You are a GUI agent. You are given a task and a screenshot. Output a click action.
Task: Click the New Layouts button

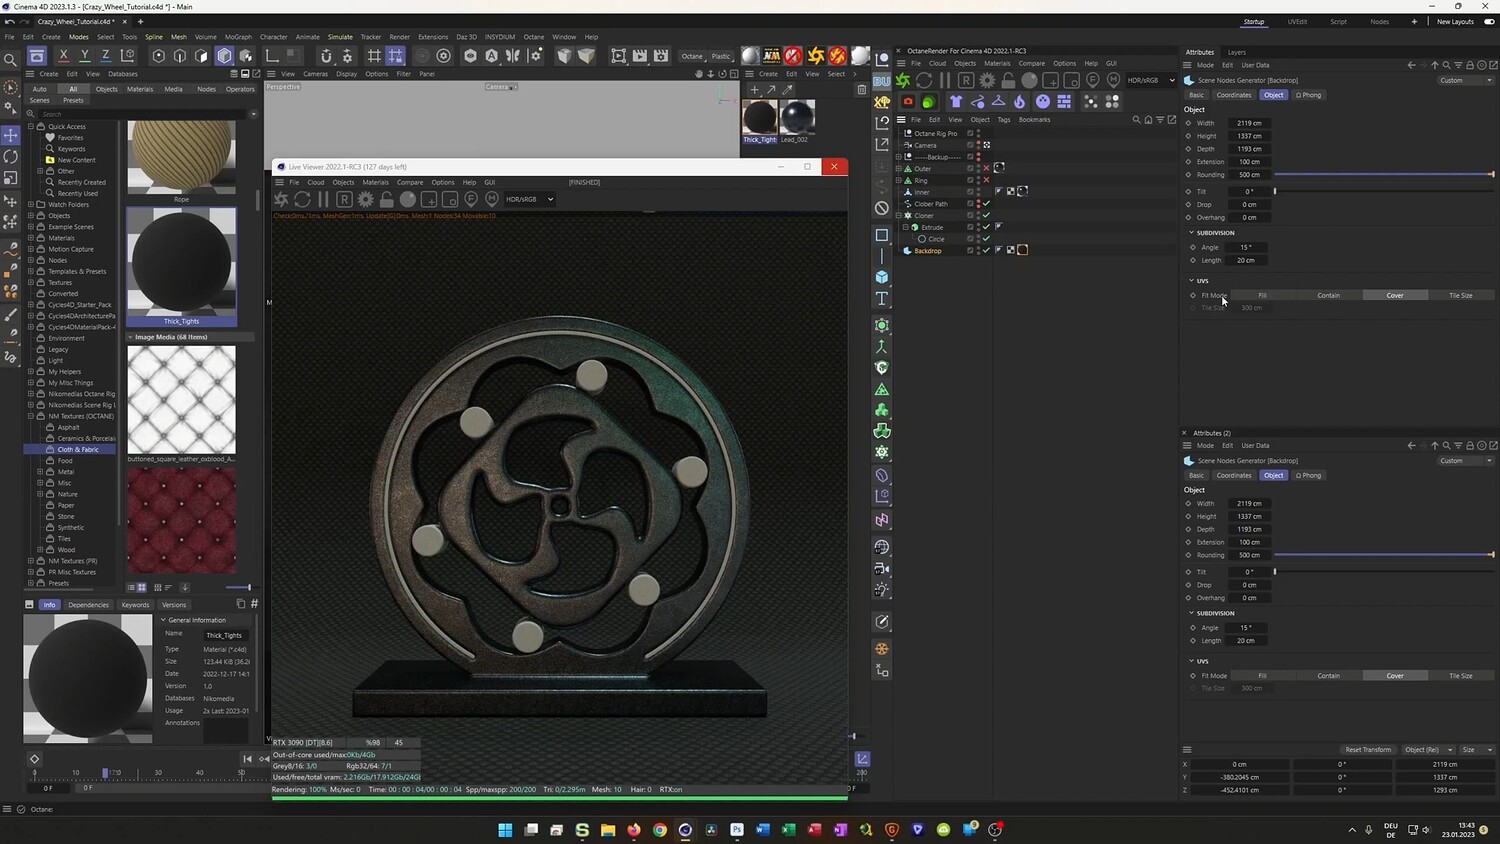click(x=1455, y=22)
